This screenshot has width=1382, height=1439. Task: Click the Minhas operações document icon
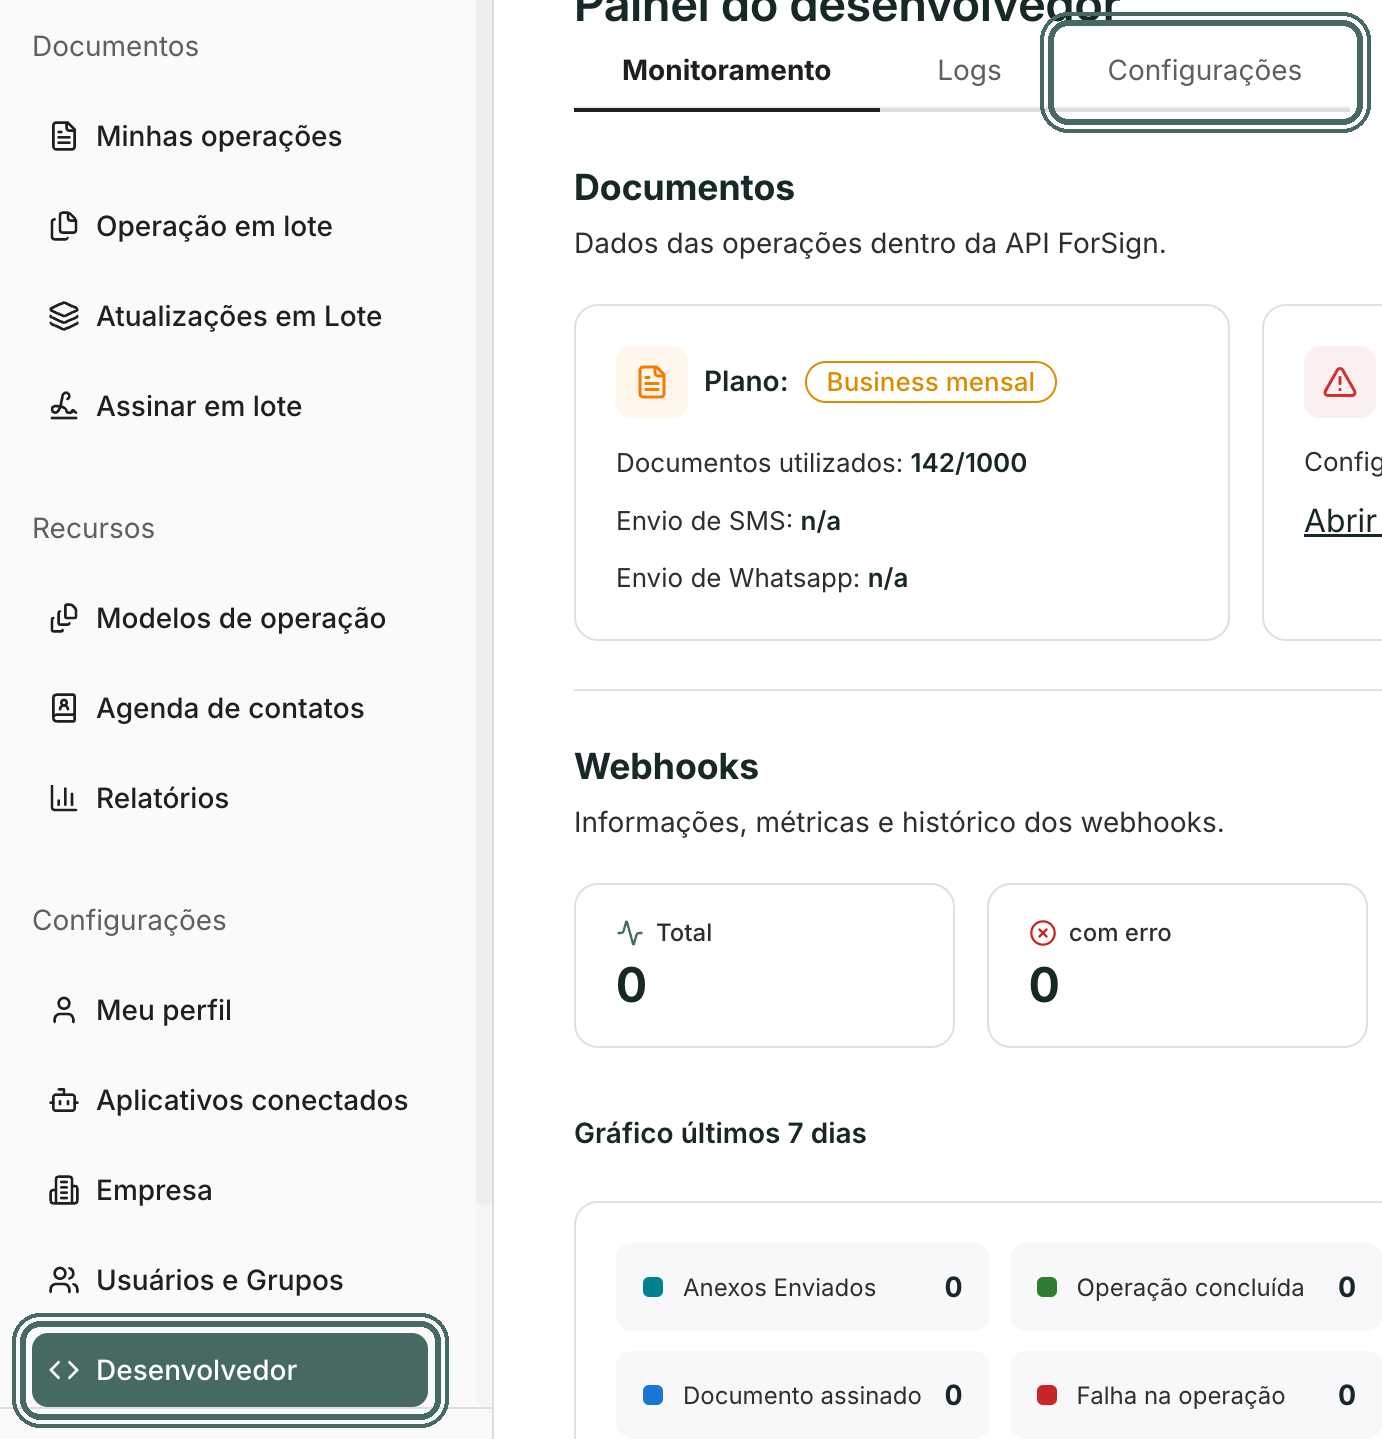pyautogui.click(x=64, y=136)
